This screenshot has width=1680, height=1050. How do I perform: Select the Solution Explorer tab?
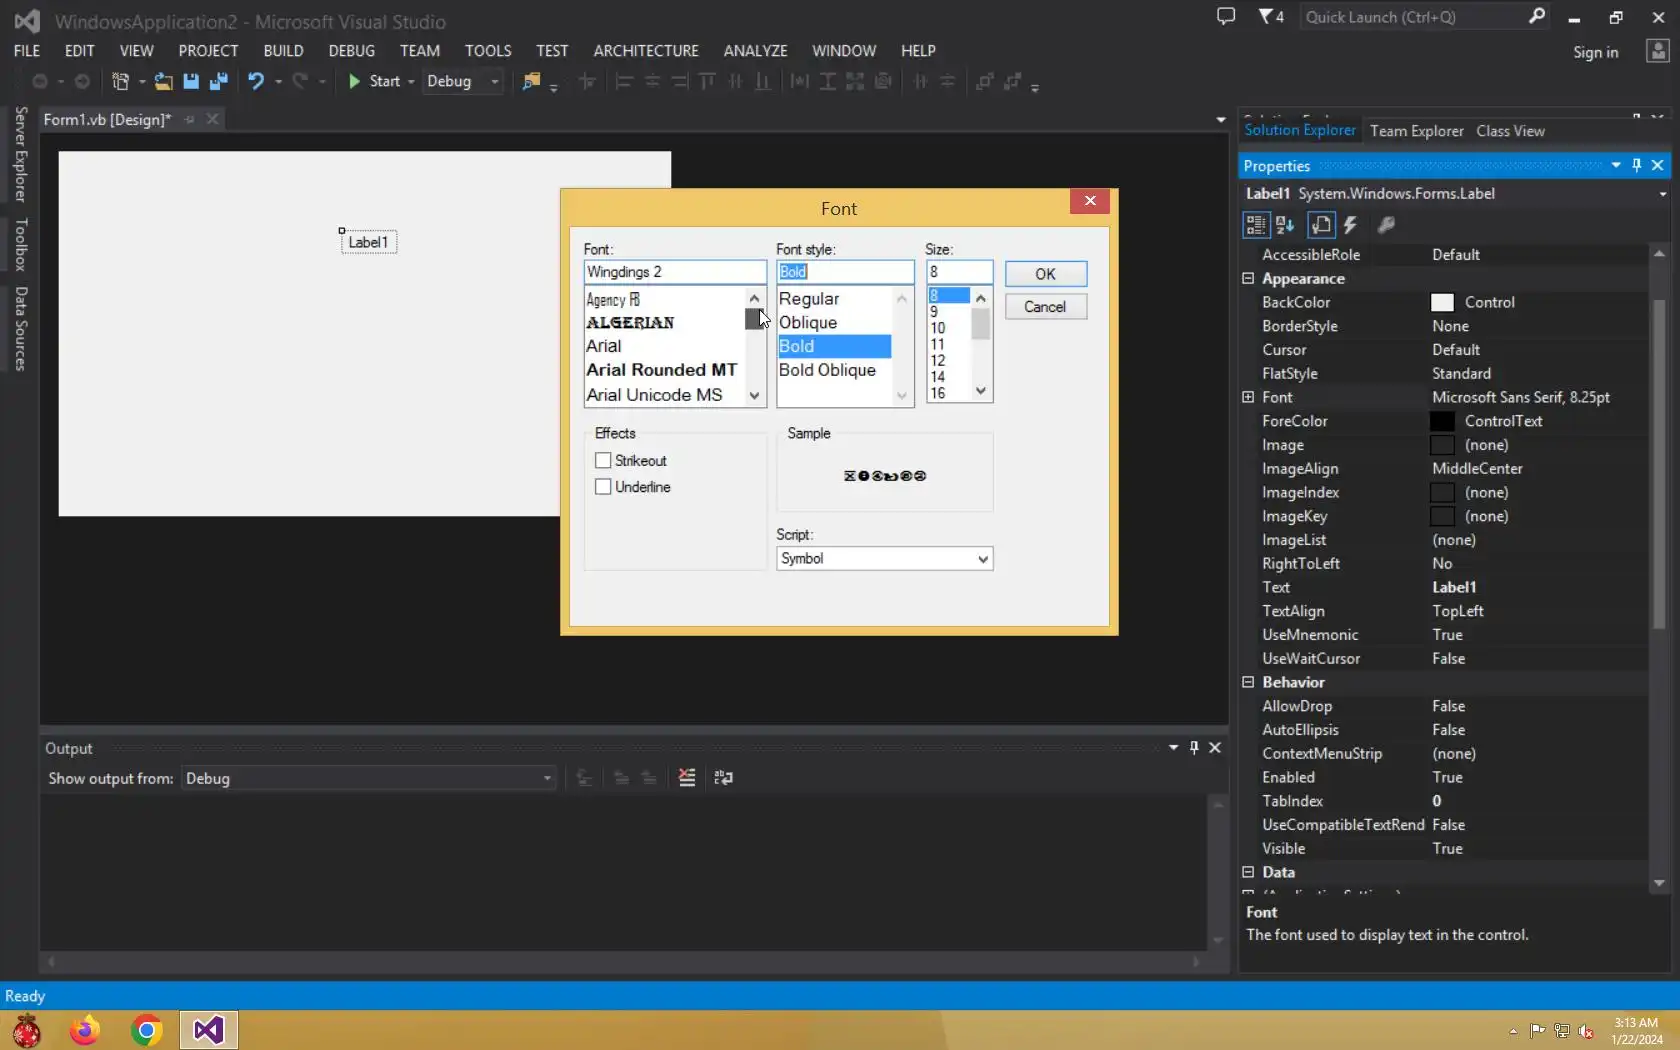1300,130
